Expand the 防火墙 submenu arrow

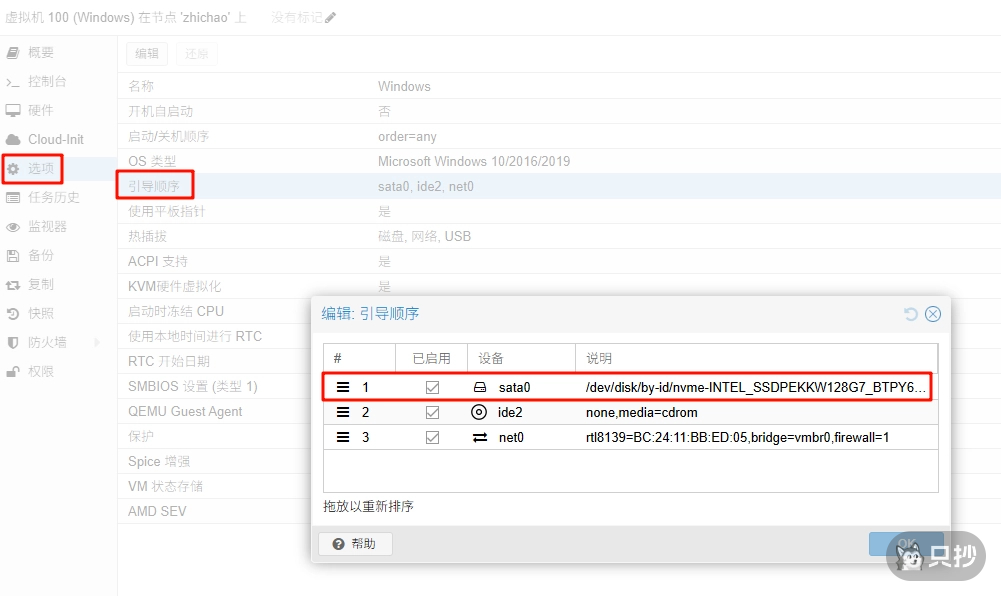tap(97, 342)
